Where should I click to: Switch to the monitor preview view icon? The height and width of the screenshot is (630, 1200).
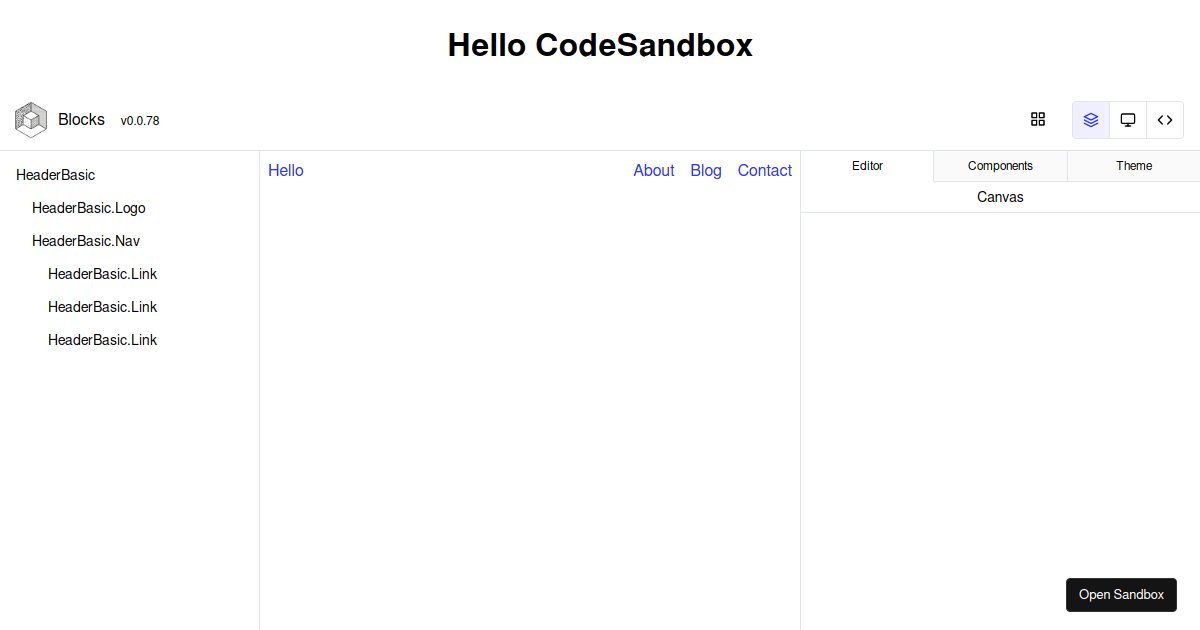(x=1127, y=119)
